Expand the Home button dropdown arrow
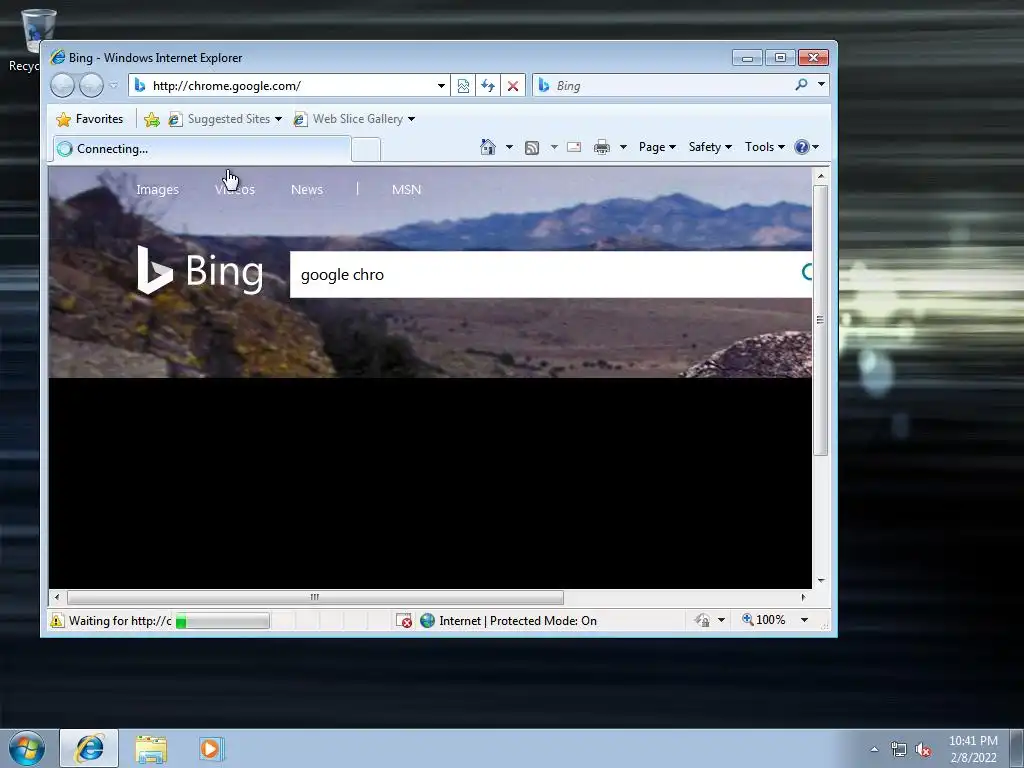 click(509, 148)
